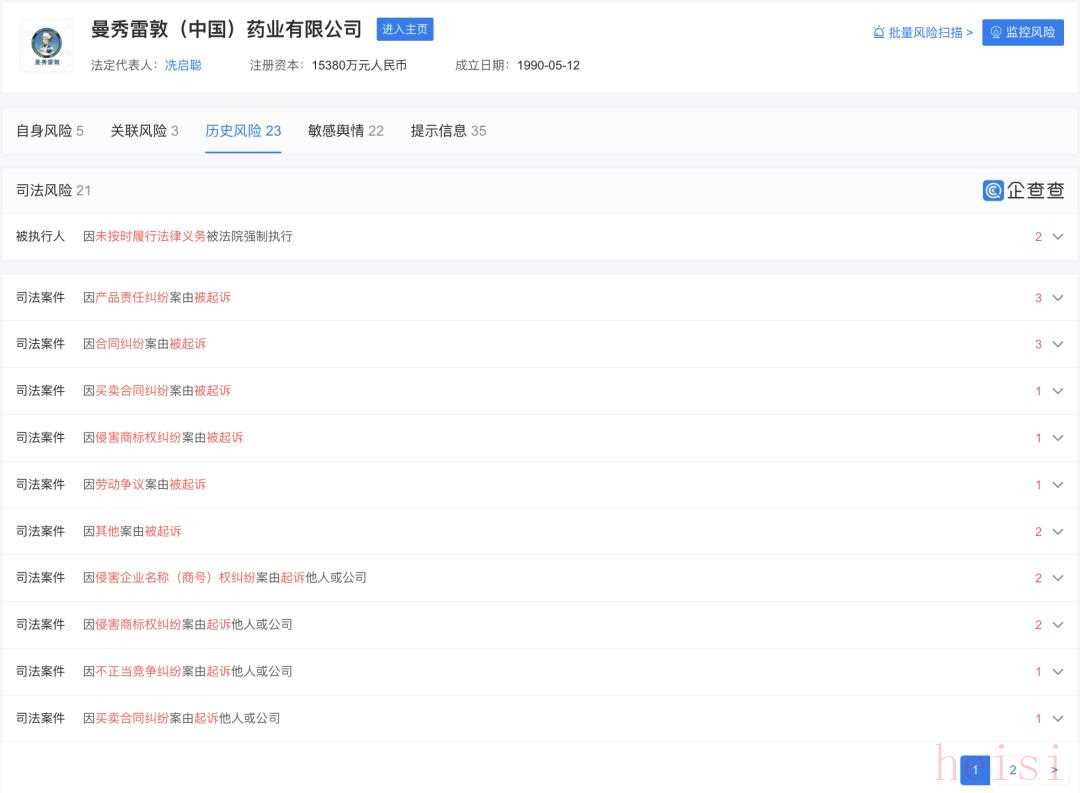Expand the 侵害企业名称（商号）权纠纷 row

[1057, 578]
